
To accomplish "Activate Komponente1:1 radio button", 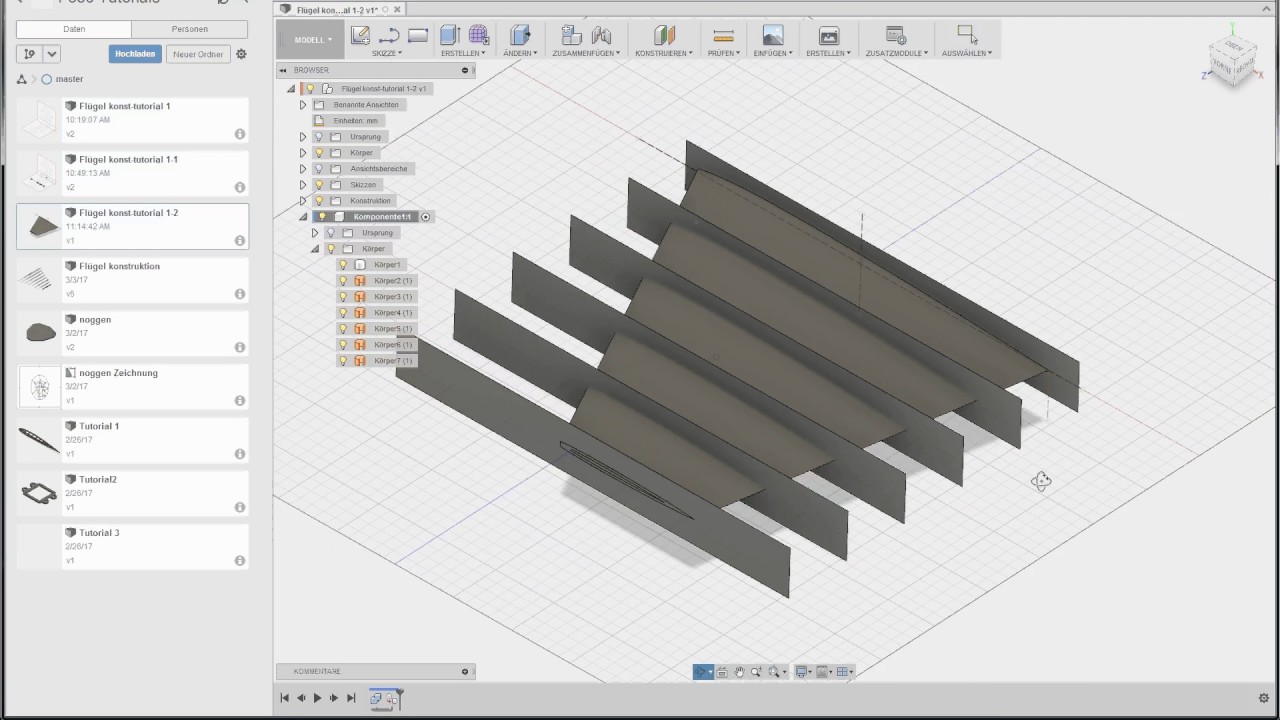I will click(425, 217).
